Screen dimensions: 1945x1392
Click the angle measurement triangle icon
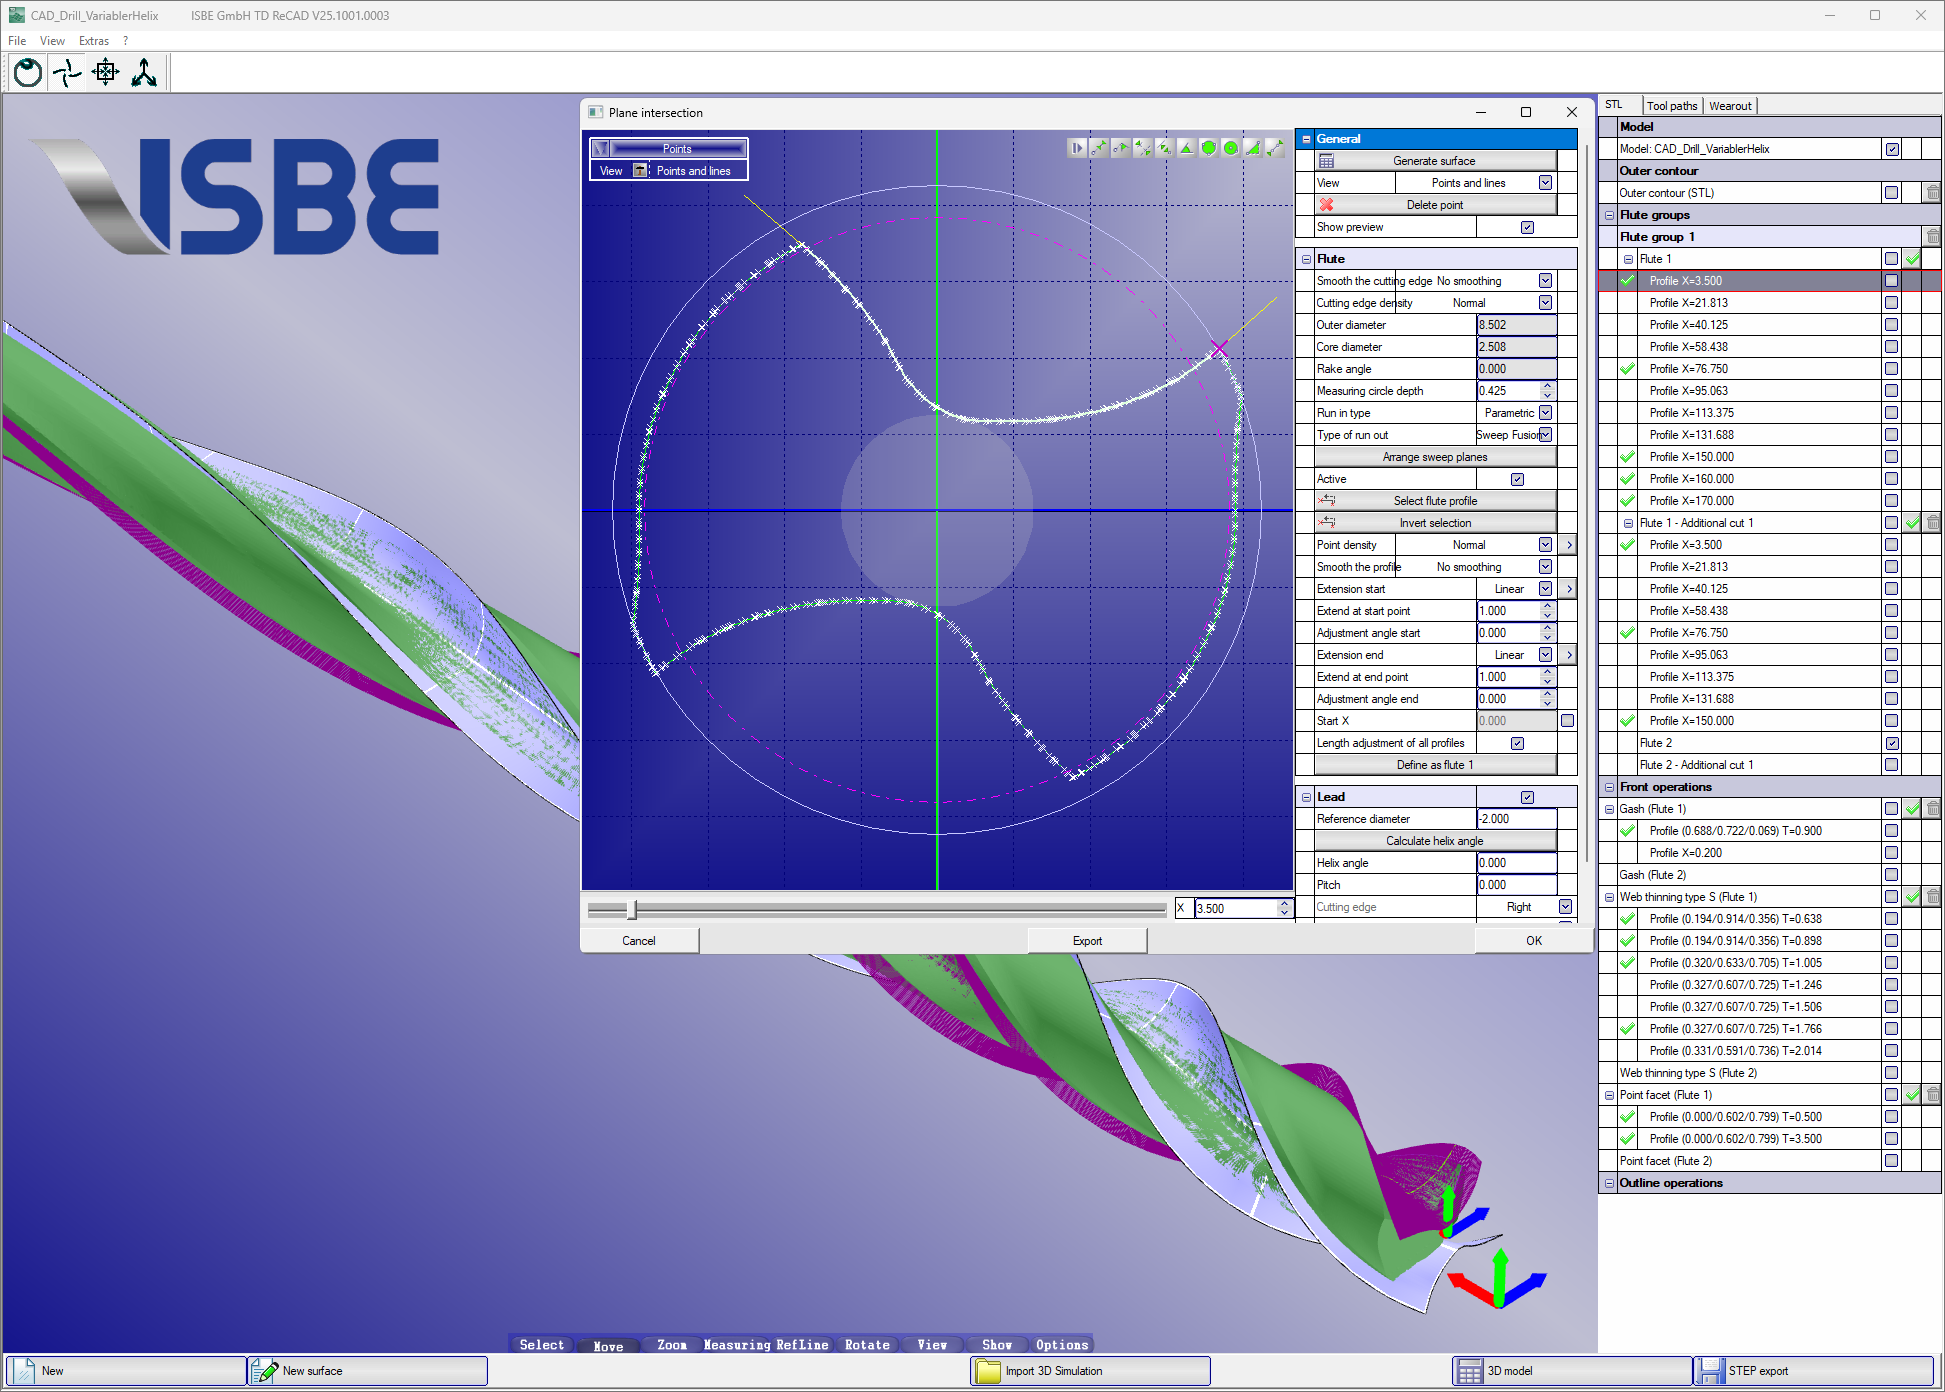tap(1186, 148)
